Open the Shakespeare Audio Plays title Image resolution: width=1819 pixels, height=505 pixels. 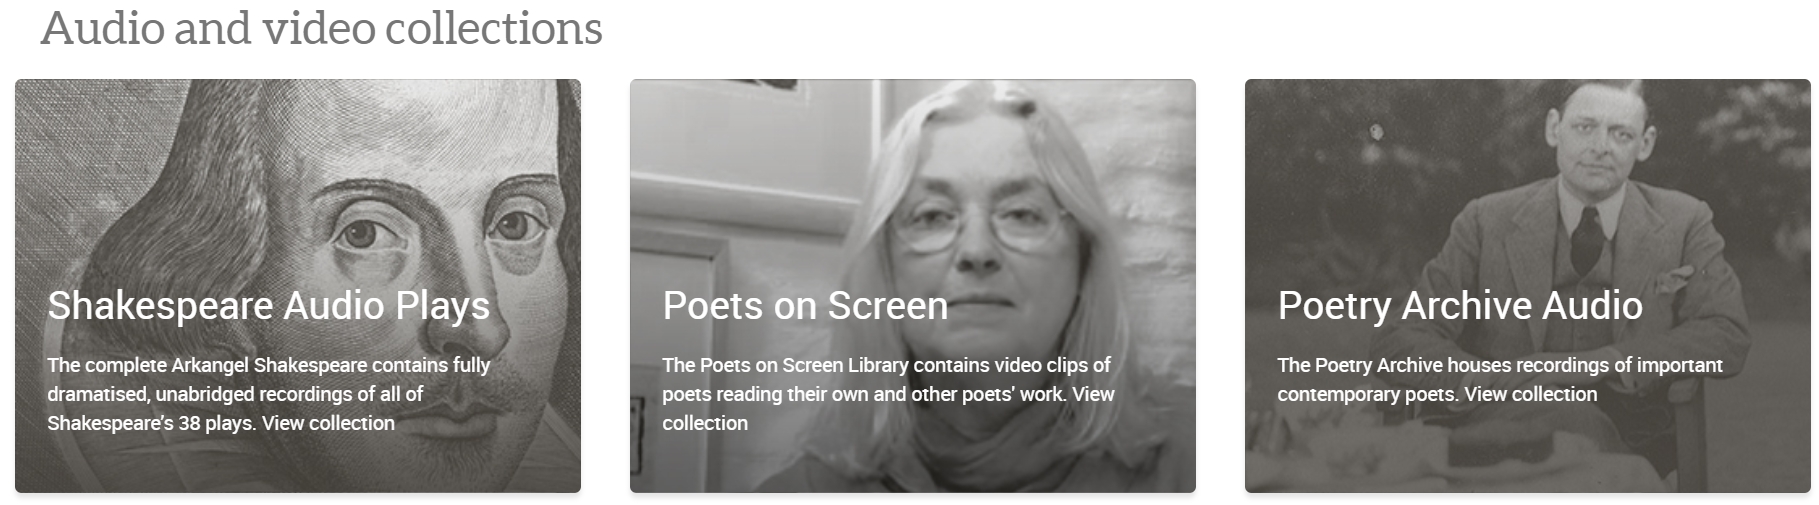(x=268, y=306)
